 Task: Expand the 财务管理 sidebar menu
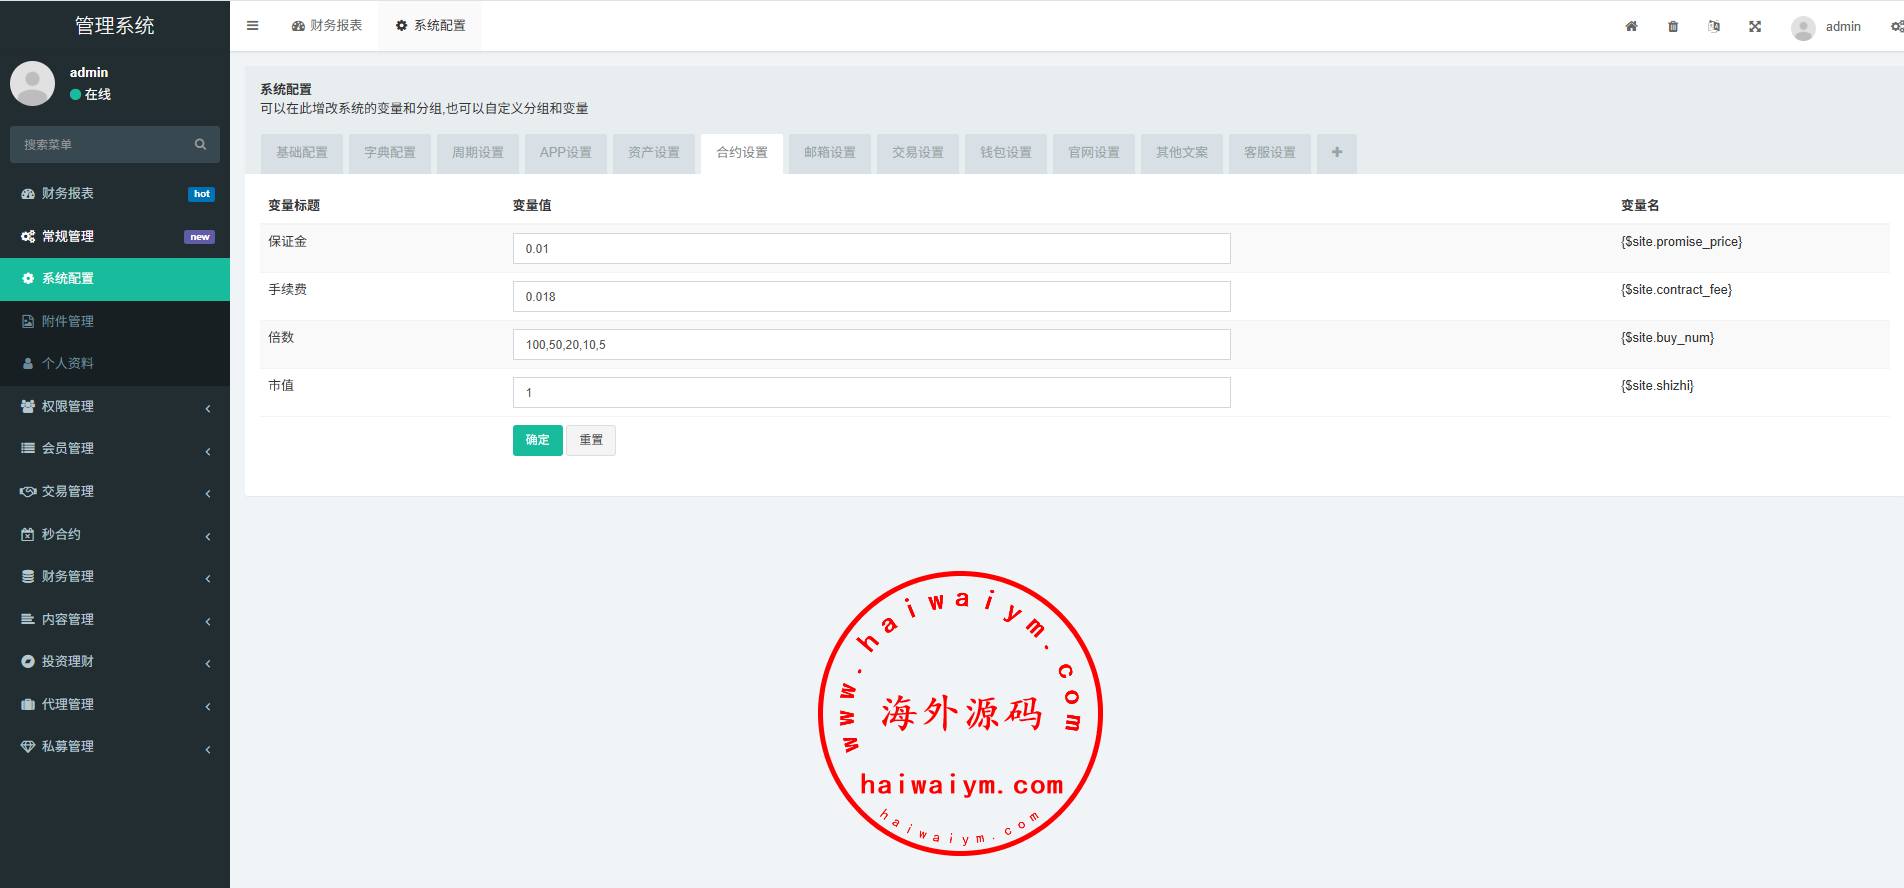115,577
